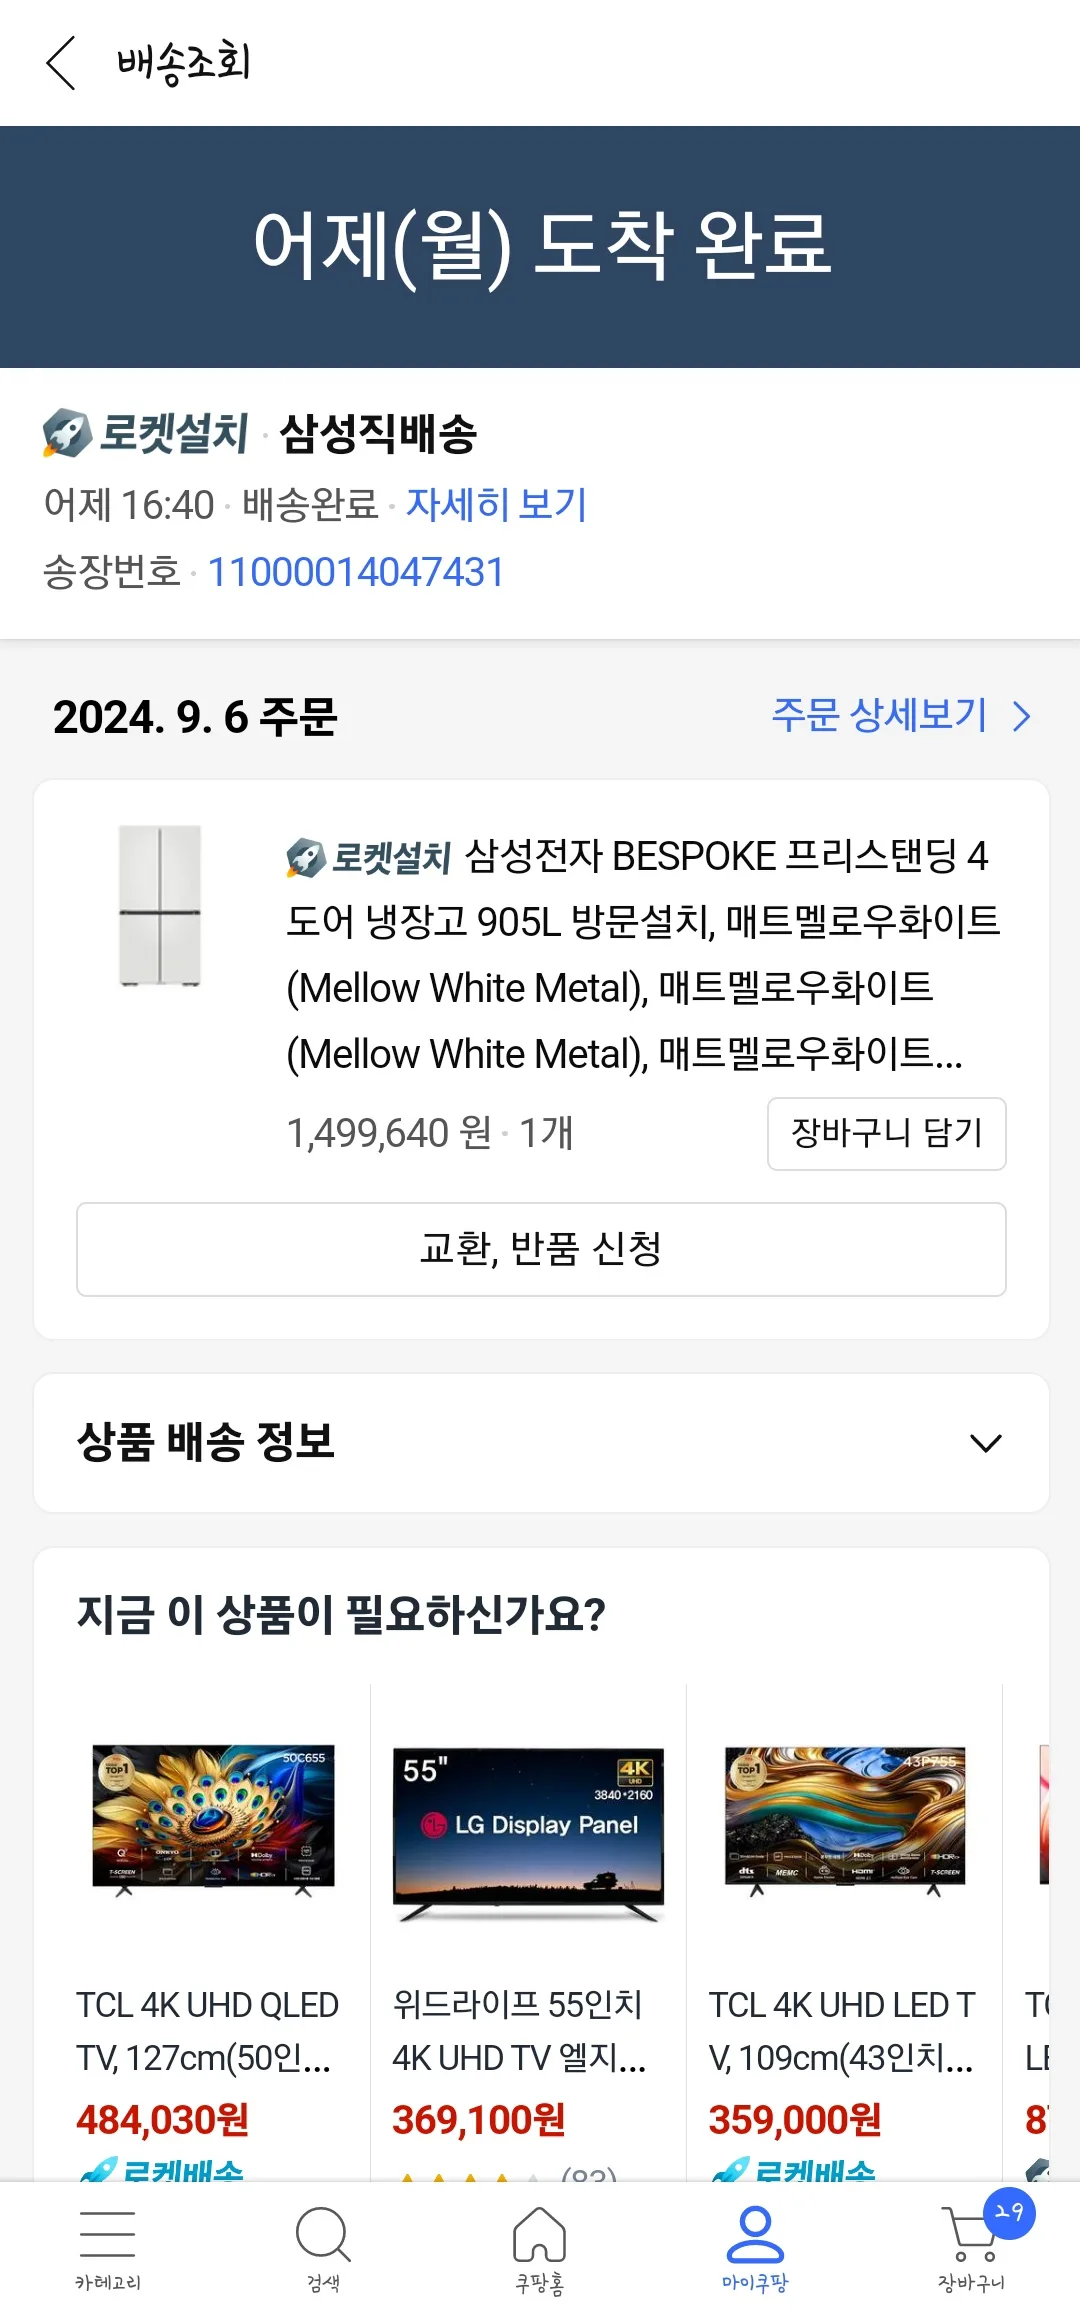Request 교환, 반품 신청
This screenshot has width=1080, height=2308.
click(541, 1249)
